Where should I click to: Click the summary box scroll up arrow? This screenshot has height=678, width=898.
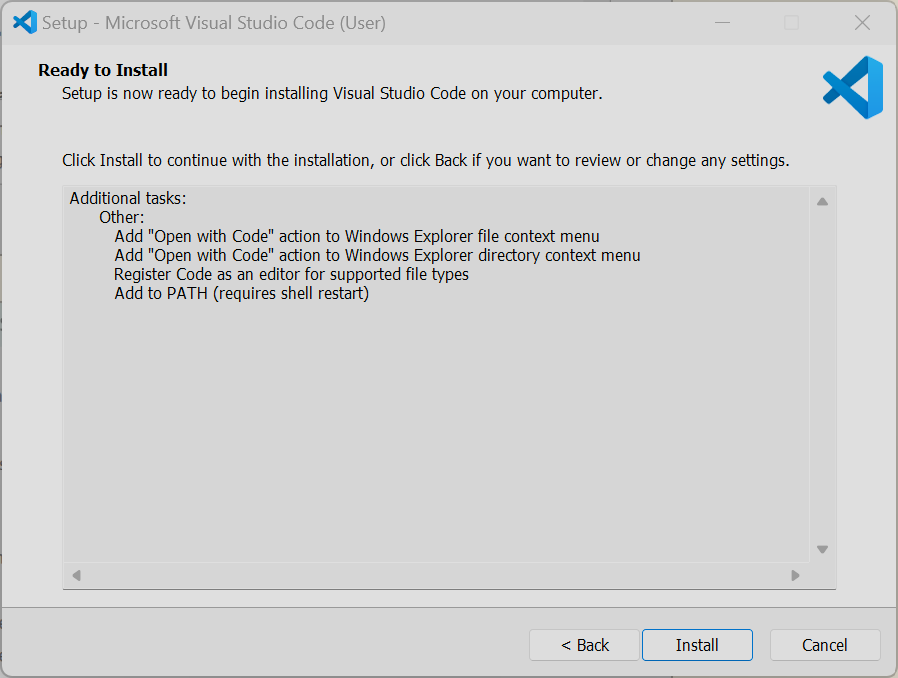(x=822, y=201)
